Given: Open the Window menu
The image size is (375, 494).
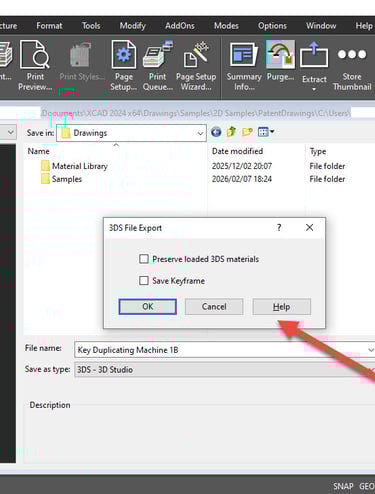Looking at the screenshot, I should coord(321,26).
